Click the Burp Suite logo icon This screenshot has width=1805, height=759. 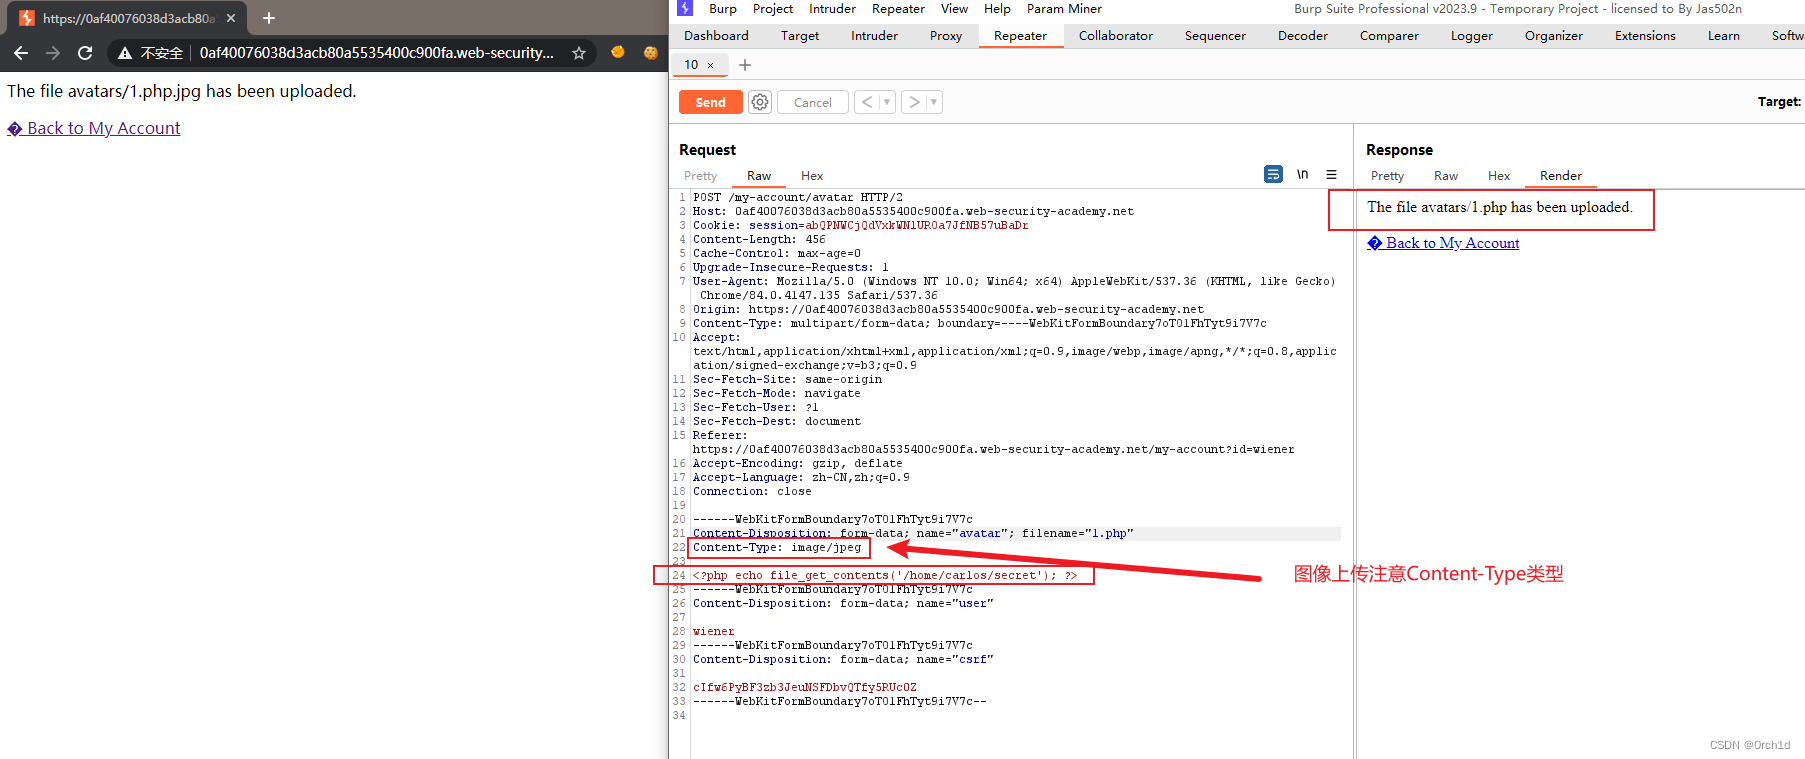685,8
